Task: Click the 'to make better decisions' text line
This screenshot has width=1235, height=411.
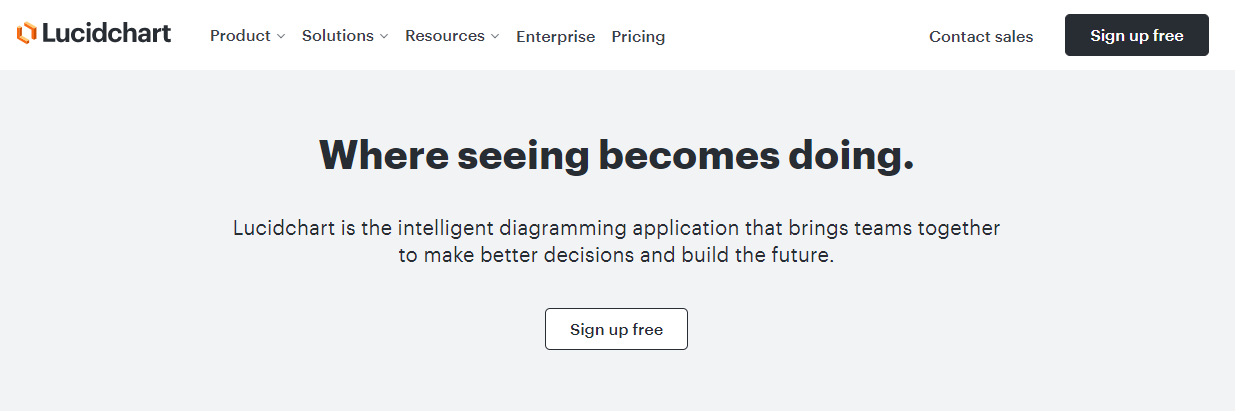Action: tap(616, 254)
